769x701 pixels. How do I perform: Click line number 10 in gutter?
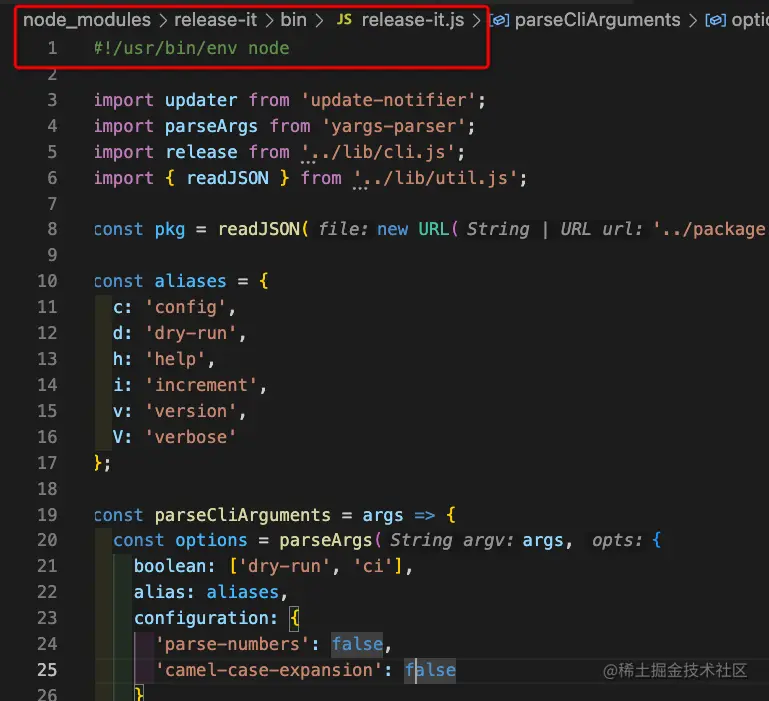click(x=47, y=281)
